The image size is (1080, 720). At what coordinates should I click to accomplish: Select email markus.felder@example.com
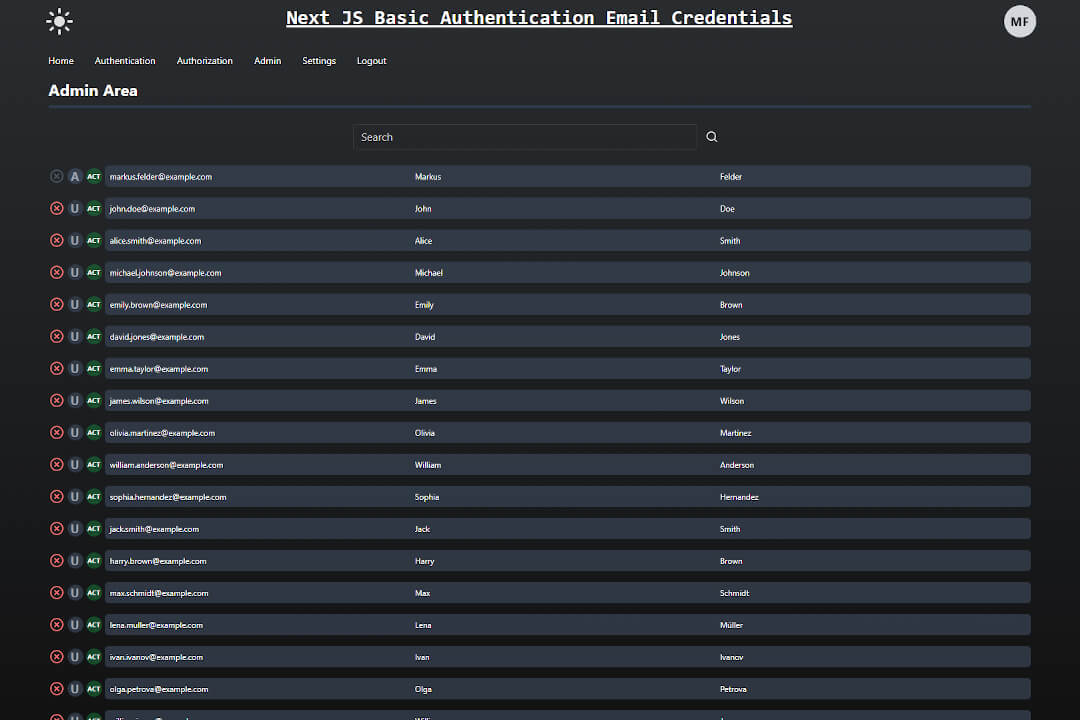(x=160, y=176)
